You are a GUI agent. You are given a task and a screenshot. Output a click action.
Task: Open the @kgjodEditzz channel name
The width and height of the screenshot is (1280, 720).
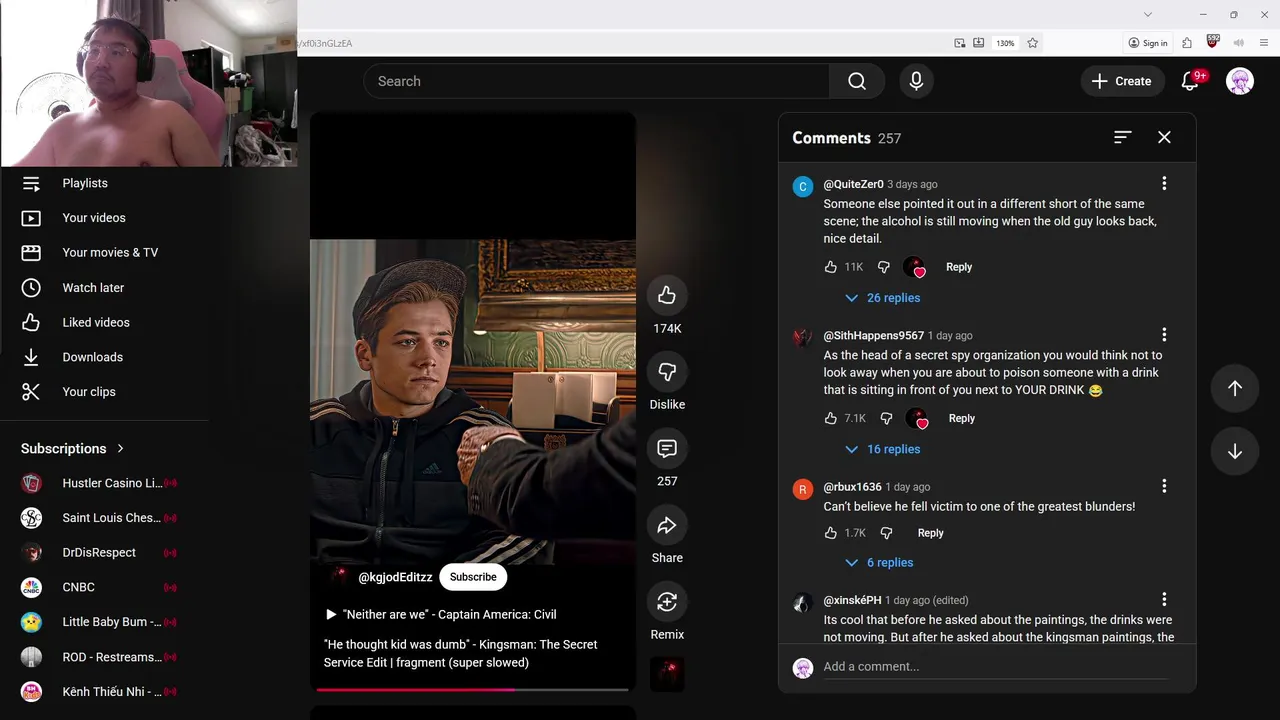[395, 577]
